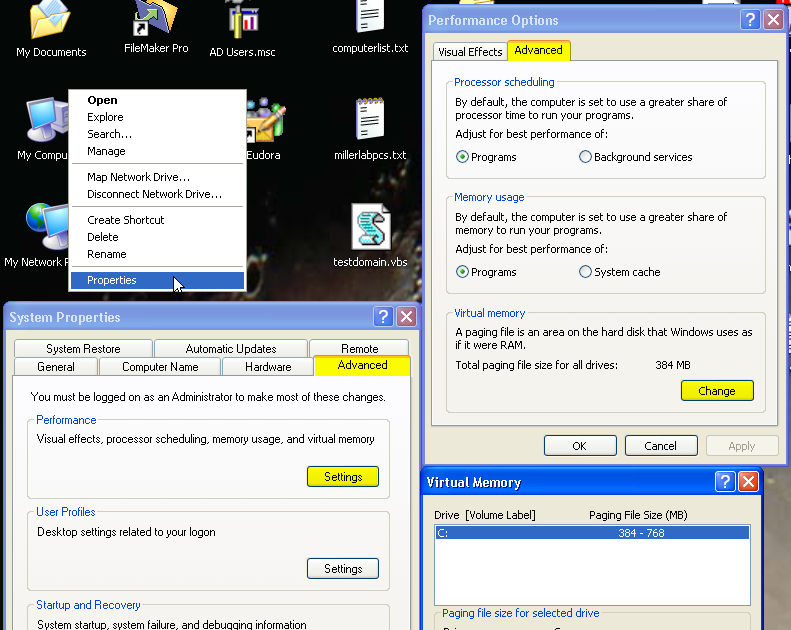Select Programs under Memory usage
Viewport: 791px width, 630px height.
tap(486, 272)
